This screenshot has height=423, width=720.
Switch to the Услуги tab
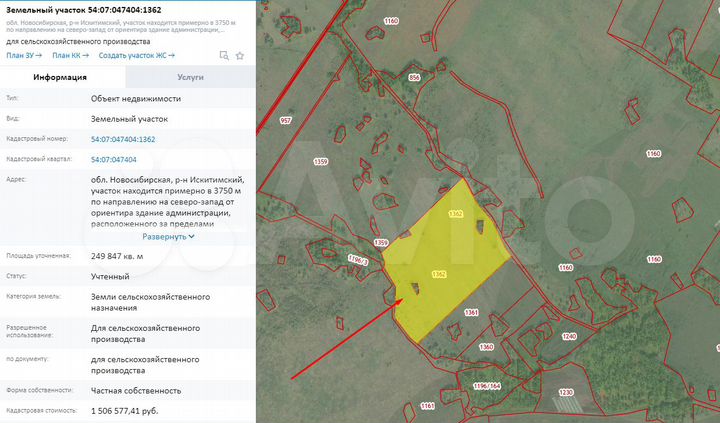tap(190, 77)
